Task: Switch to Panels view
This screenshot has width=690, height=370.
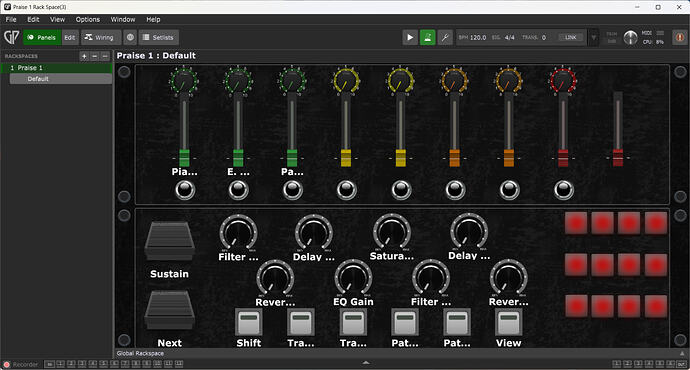Action: [x=42, y=37]
